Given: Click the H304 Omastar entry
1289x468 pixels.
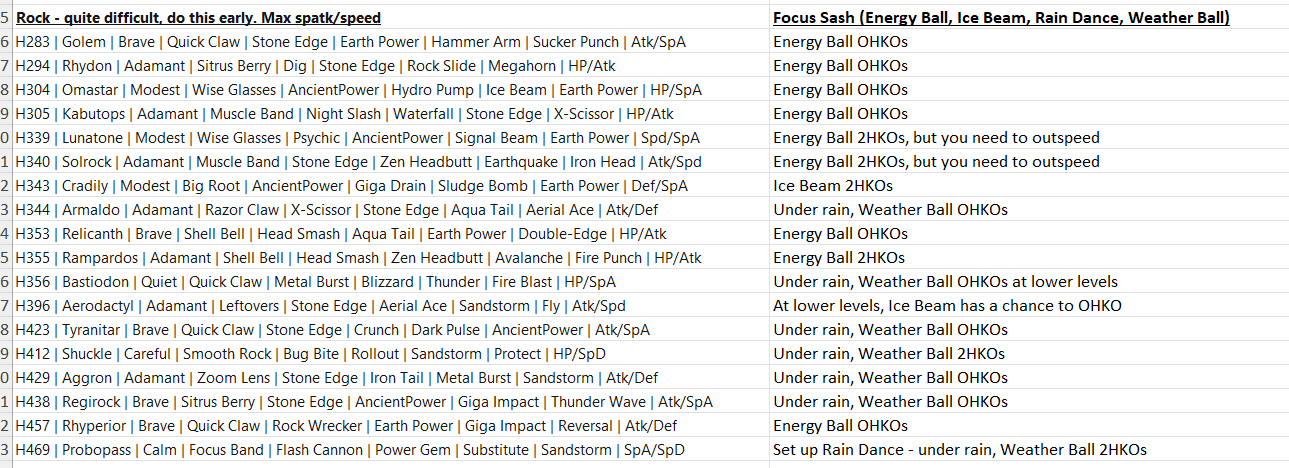Looking at the screenshot, I should [391, 90].
